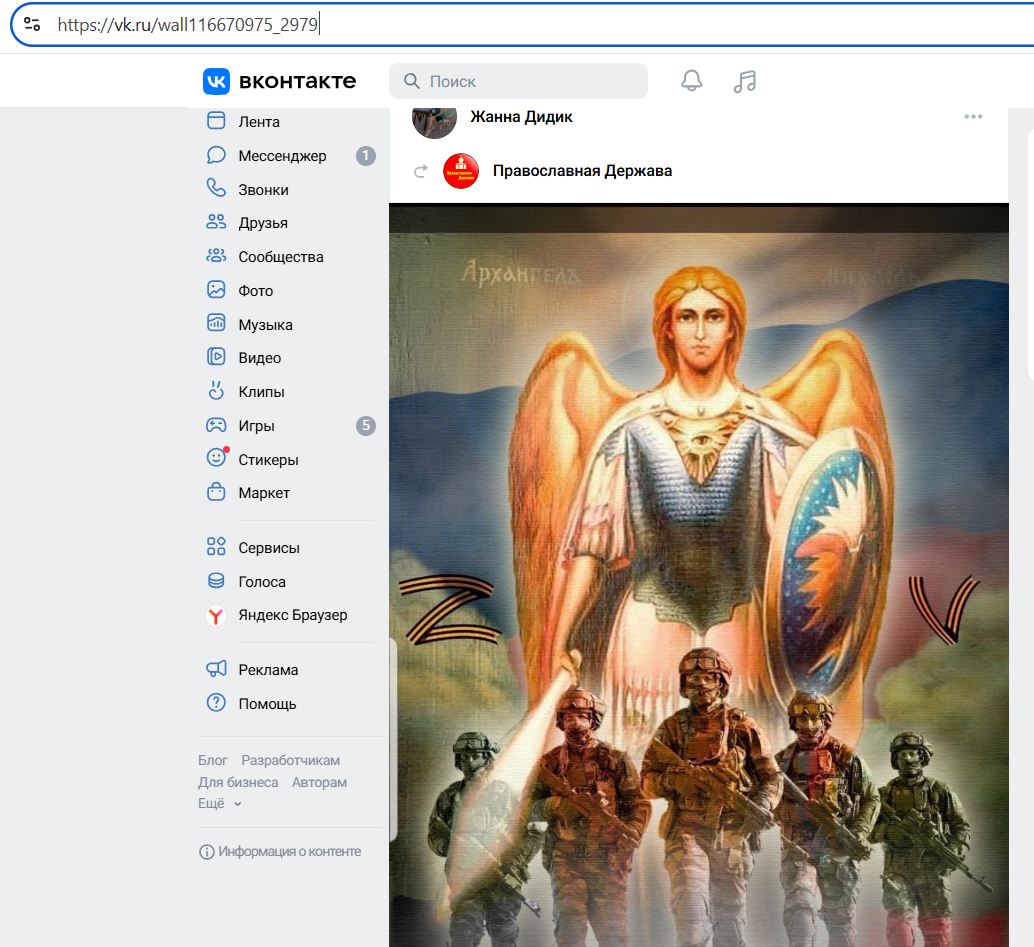Click the Друзья people icon

click(216, 222)
